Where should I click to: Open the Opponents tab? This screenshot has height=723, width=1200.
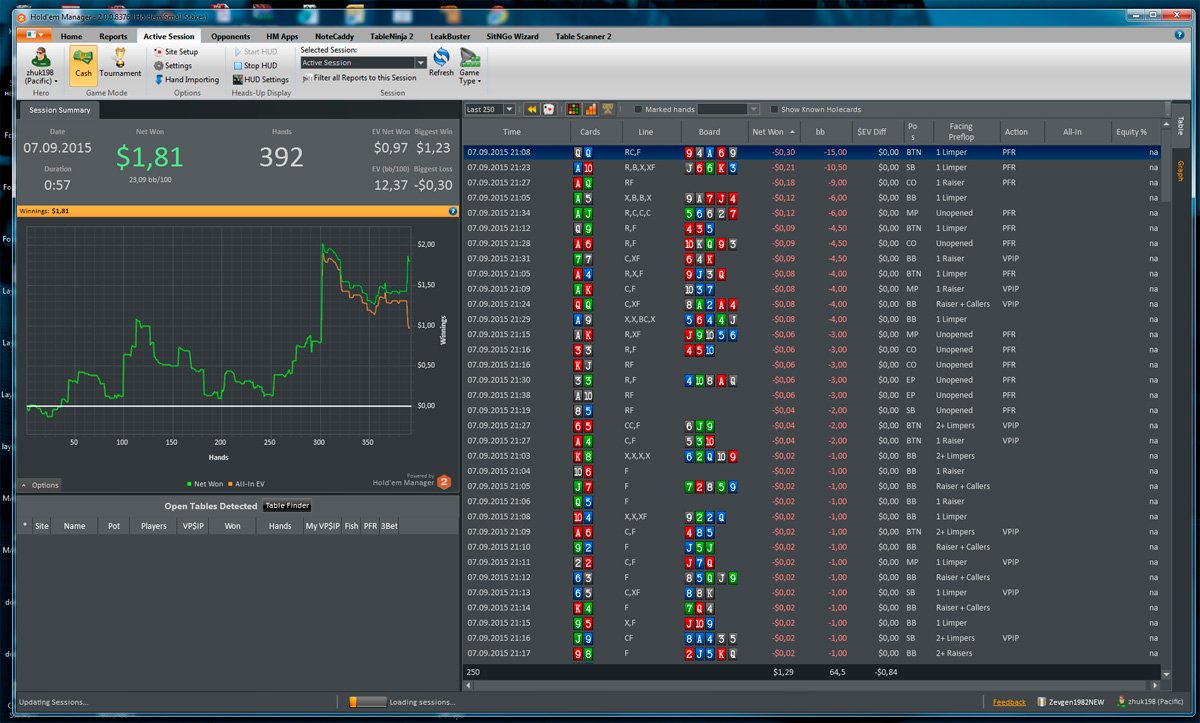[x=230, y=36]
